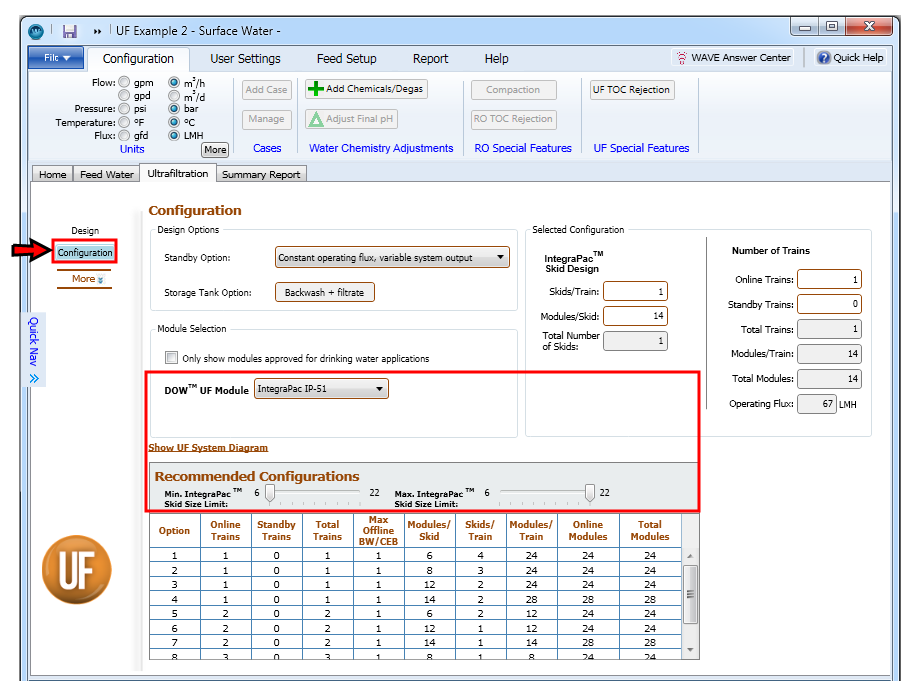Open the File menu dropdown
Viewport: 911px width, 691px height.
point(56,58)
